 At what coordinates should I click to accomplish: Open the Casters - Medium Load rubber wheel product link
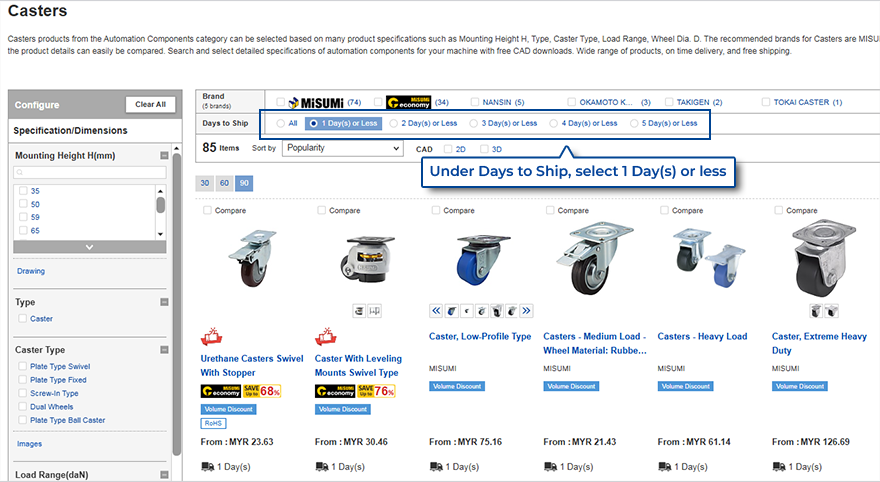point(595,343)
